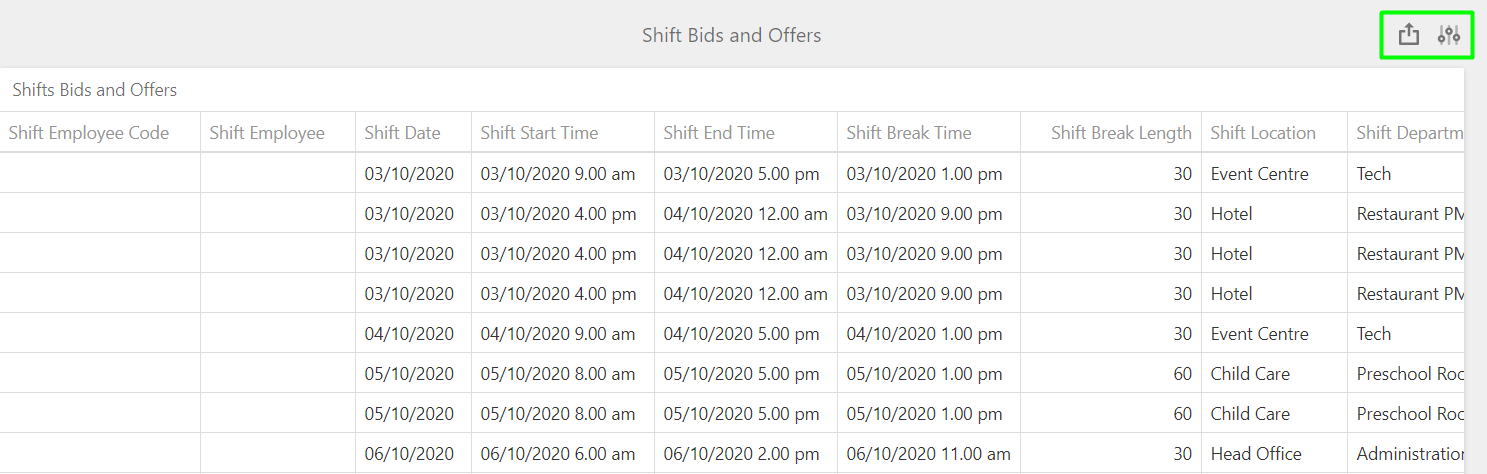Select the Shifts Bids and Offers title

(95, 90)
